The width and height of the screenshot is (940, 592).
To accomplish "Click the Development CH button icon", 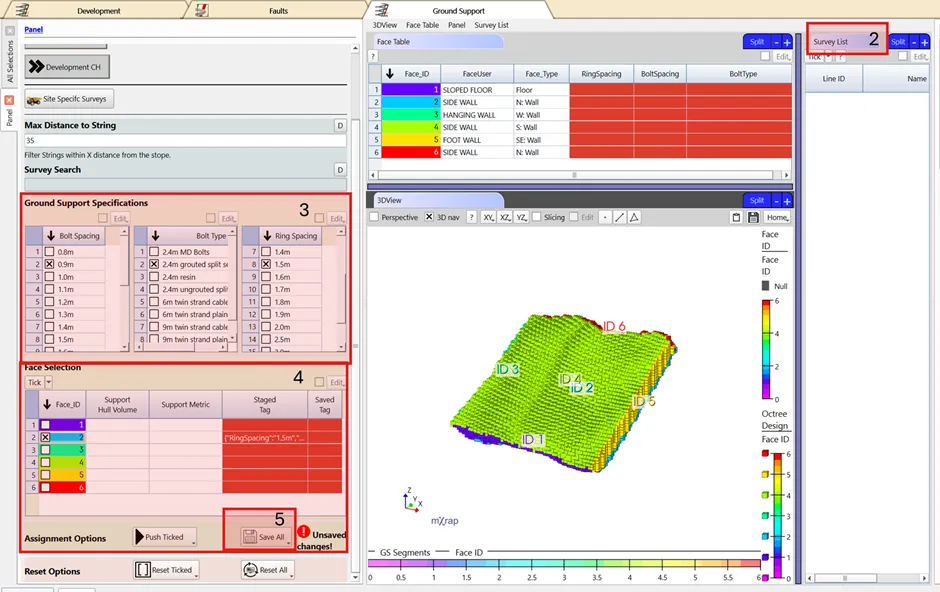I will click(35, 67).
